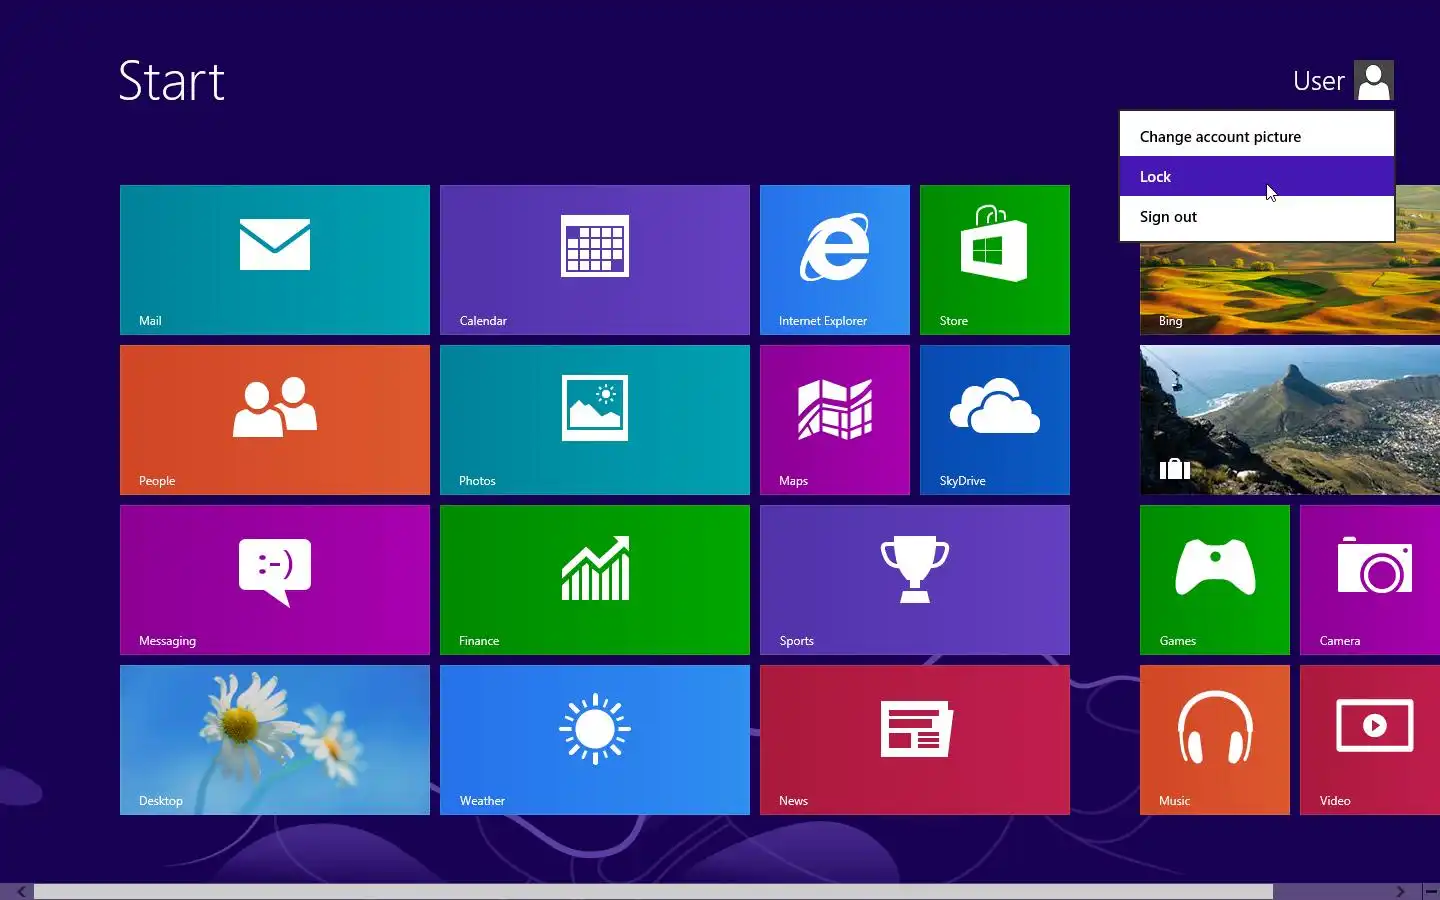The height and width of the screenshot is (900, 1440).
Task: Open the Camera tile
Action: tap(1370, 580)
